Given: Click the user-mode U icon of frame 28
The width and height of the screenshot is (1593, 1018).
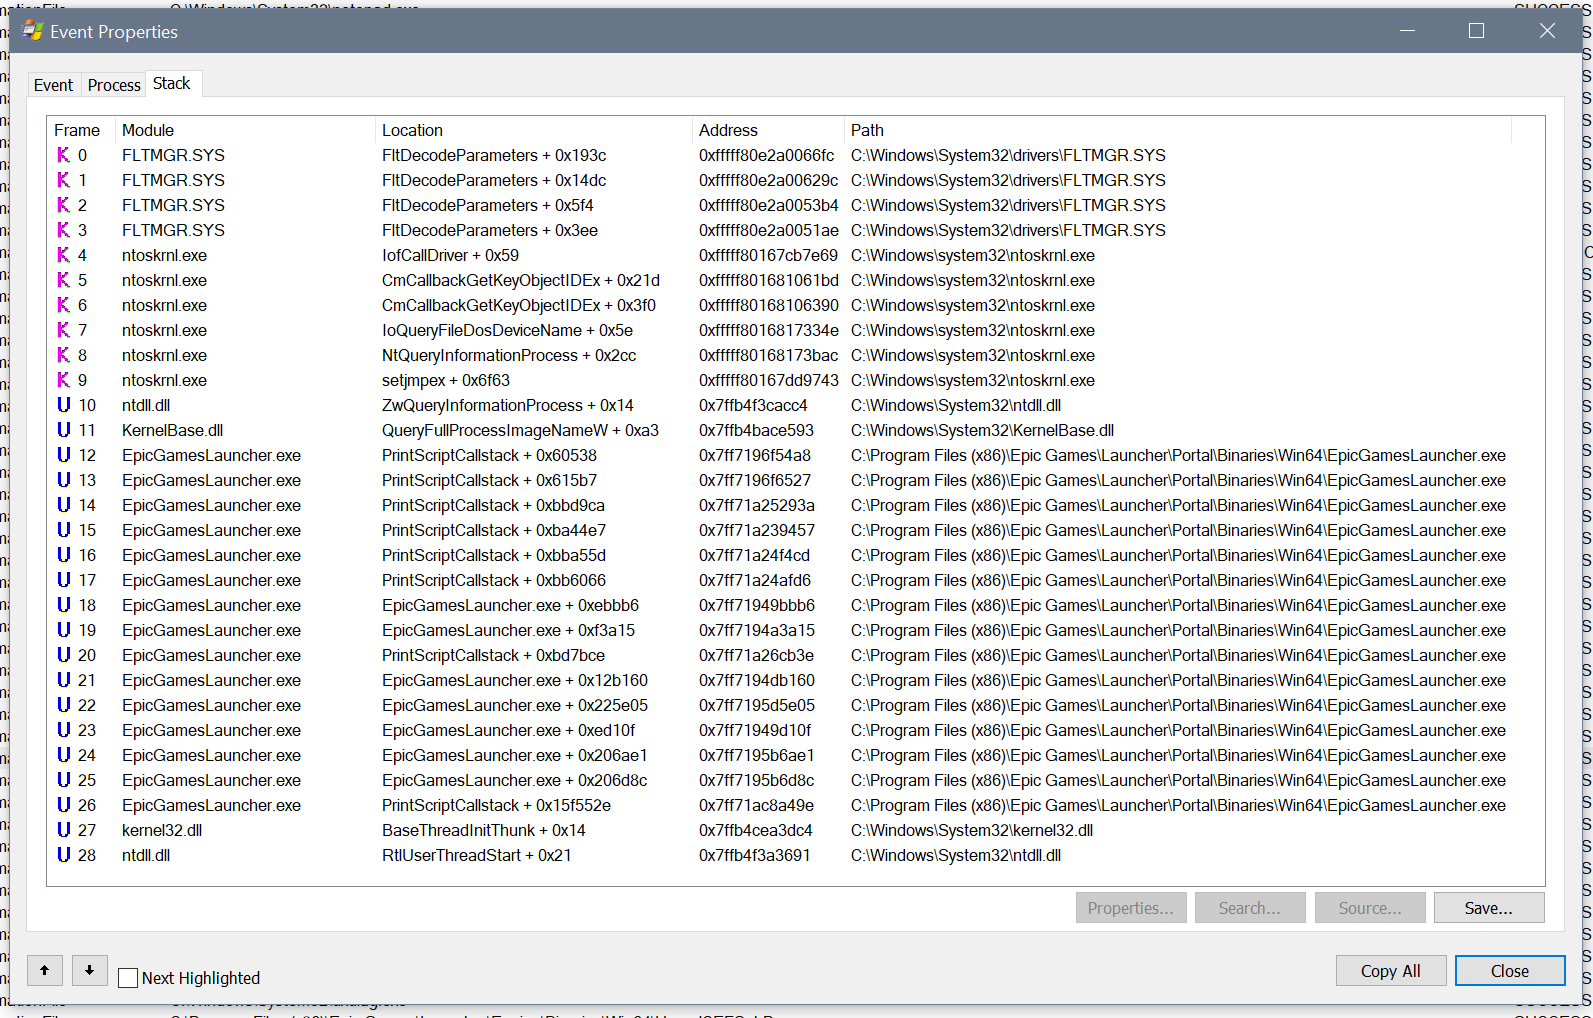Looking at the screenshot, I should click(x=63, y=855).
